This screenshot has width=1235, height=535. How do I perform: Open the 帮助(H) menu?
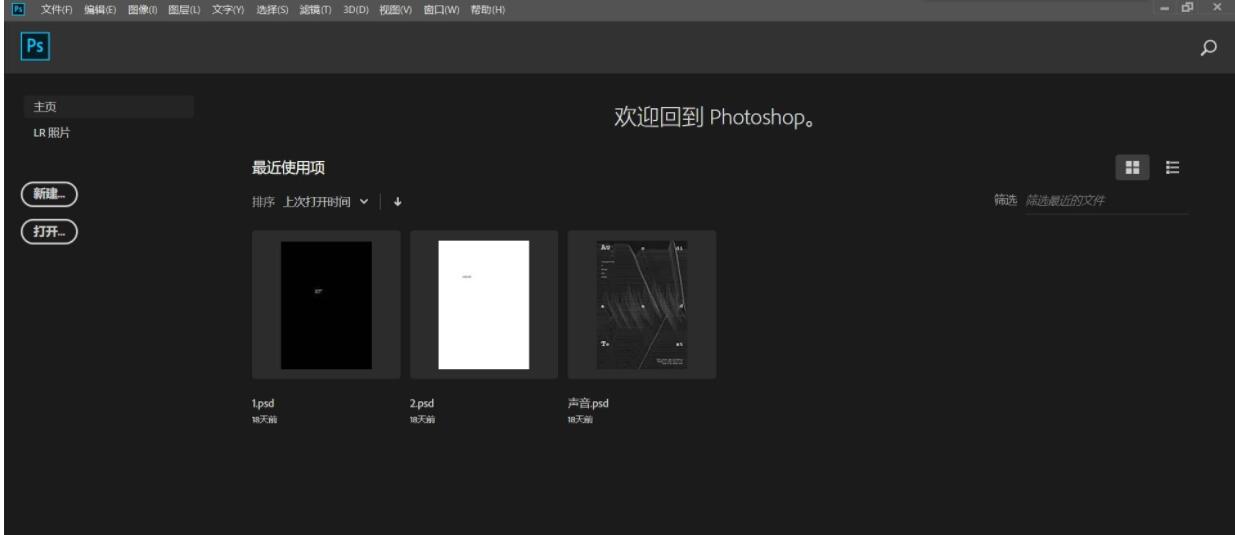(487, 9)
